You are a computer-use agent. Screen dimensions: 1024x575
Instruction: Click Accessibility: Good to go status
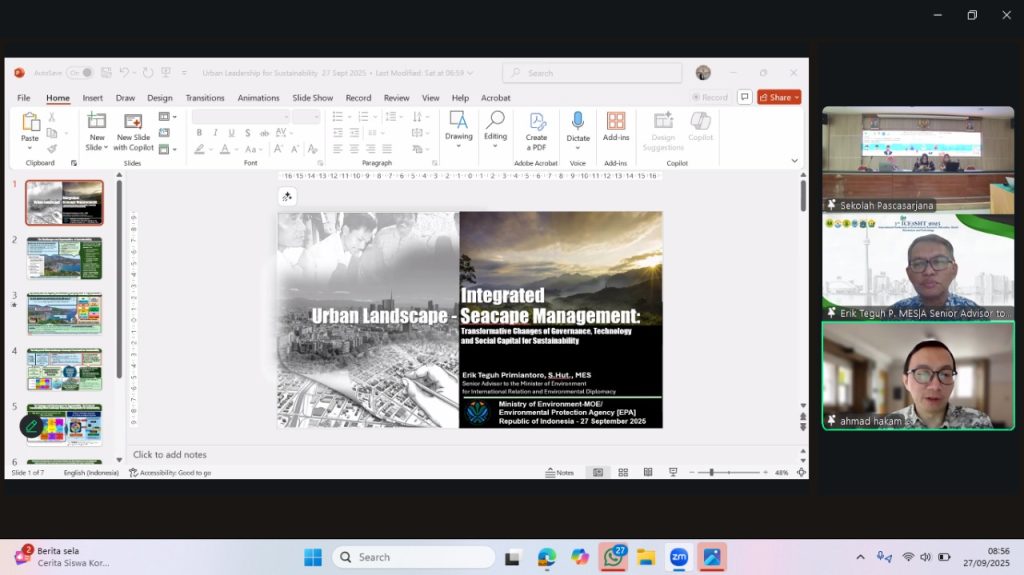(170, 472)
